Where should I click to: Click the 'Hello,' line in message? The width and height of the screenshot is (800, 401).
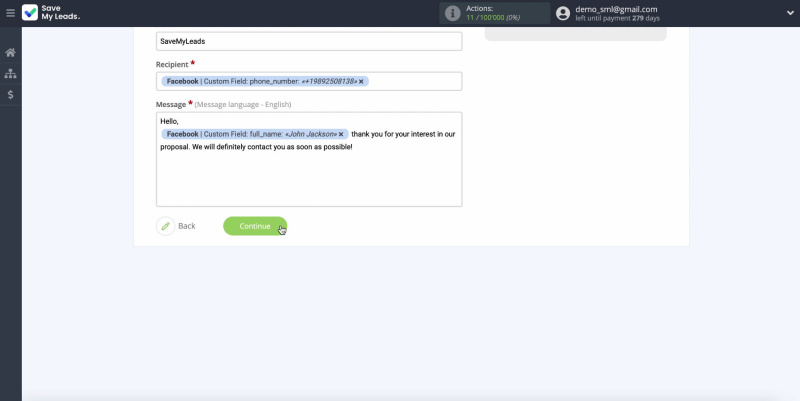click(x=169, y=121)
